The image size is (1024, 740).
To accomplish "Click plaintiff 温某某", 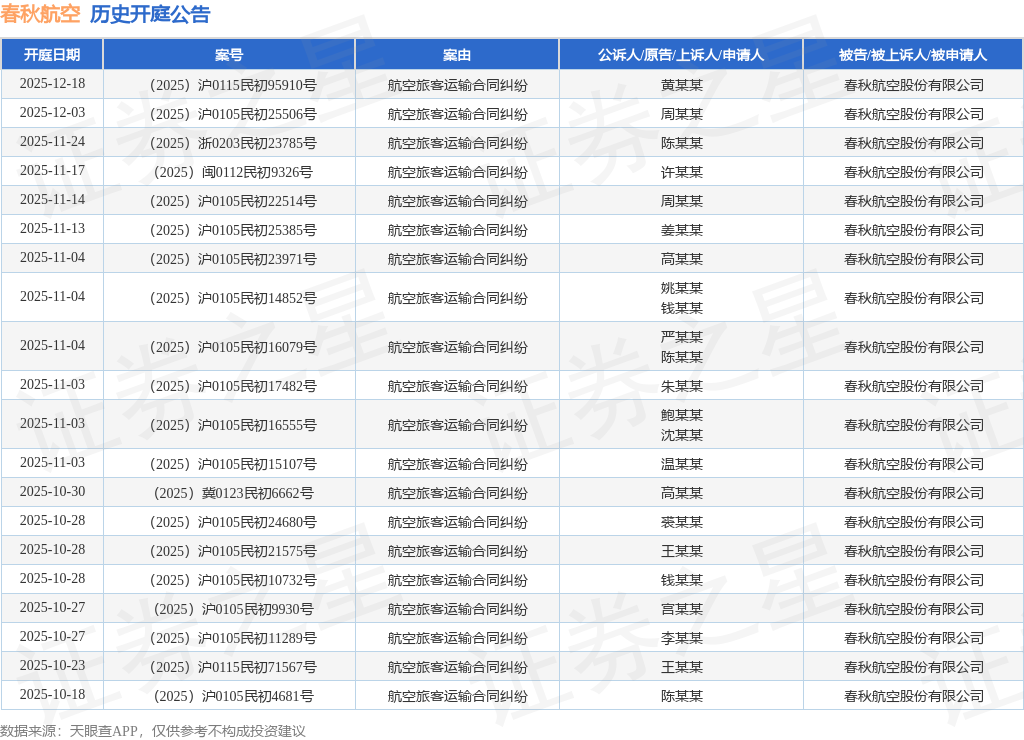I will [x=681, y=464].
